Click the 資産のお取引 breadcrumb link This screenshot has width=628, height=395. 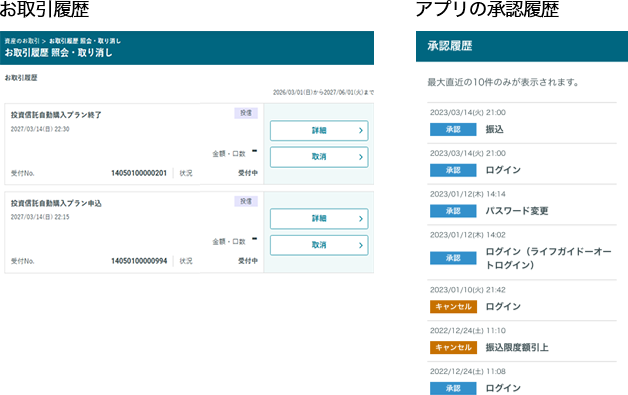22,41
